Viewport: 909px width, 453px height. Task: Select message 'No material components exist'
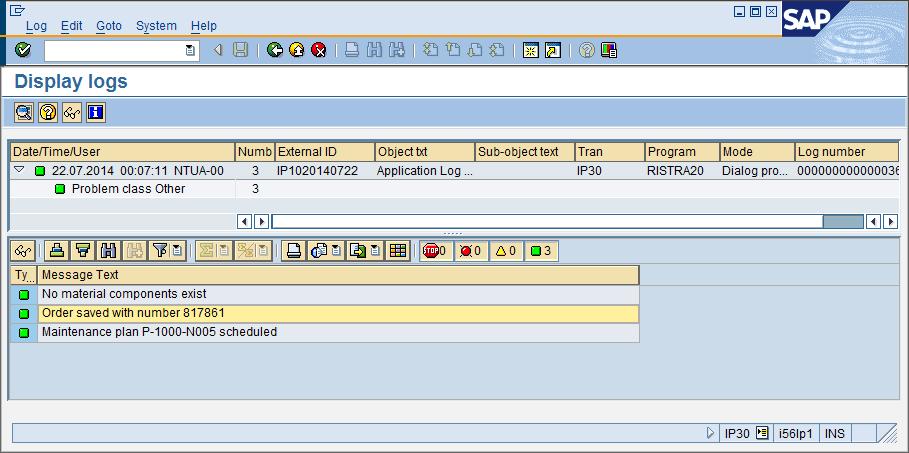339,294
